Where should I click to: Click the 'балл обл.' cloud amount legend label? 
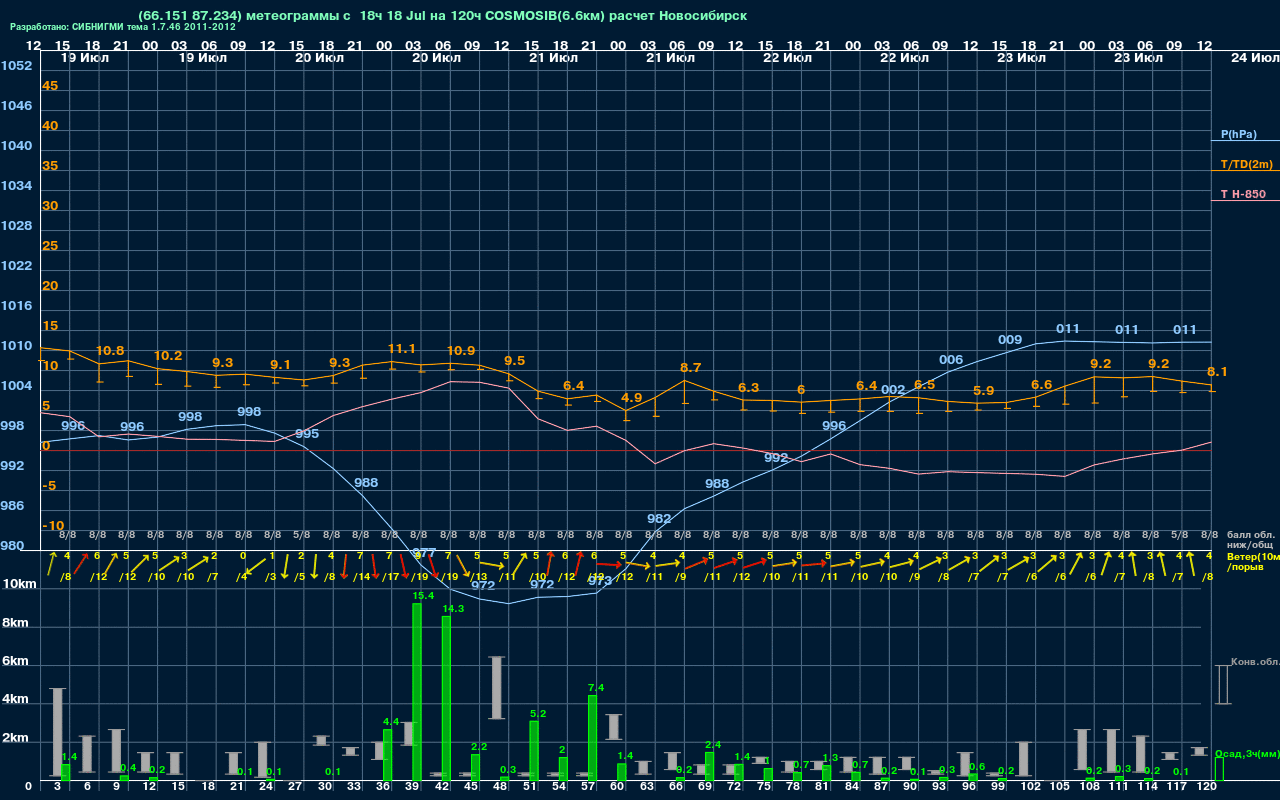click(1251, 537)
